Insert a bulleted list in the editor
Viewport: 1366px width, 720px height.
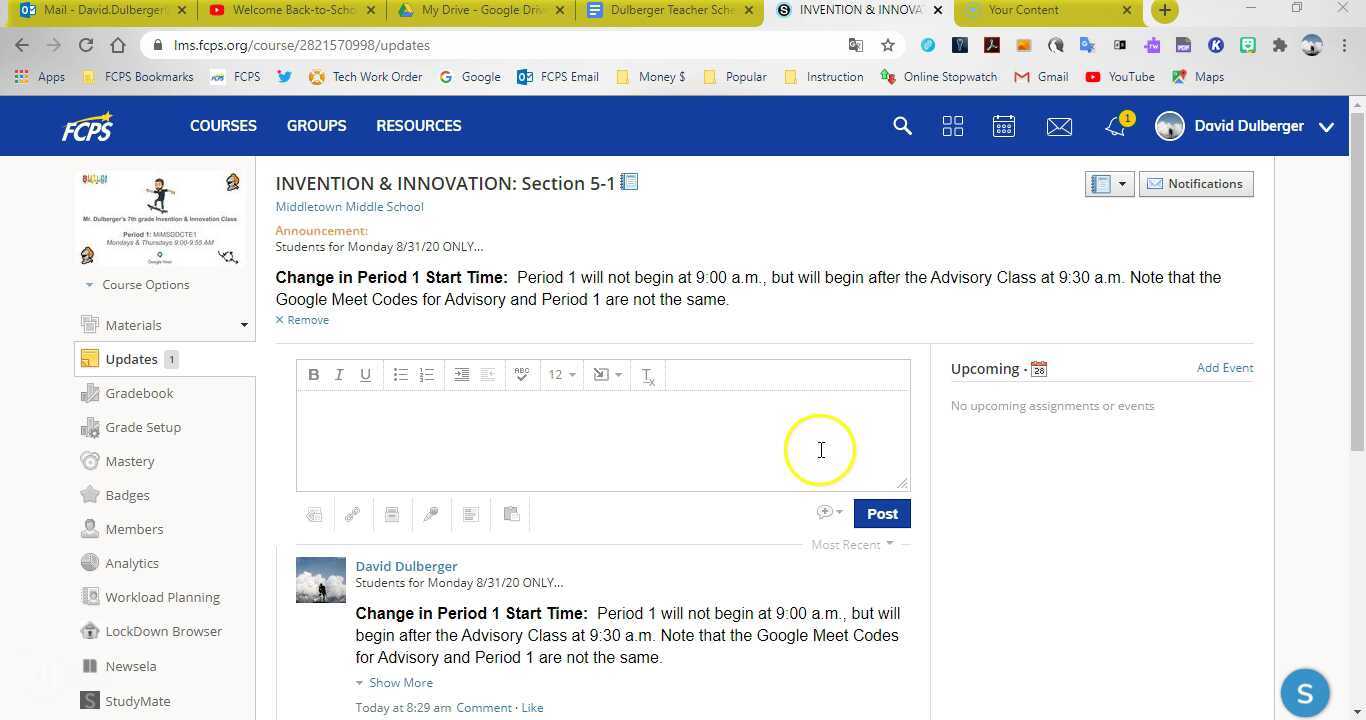pyautogui.click(x=400, y=374)
